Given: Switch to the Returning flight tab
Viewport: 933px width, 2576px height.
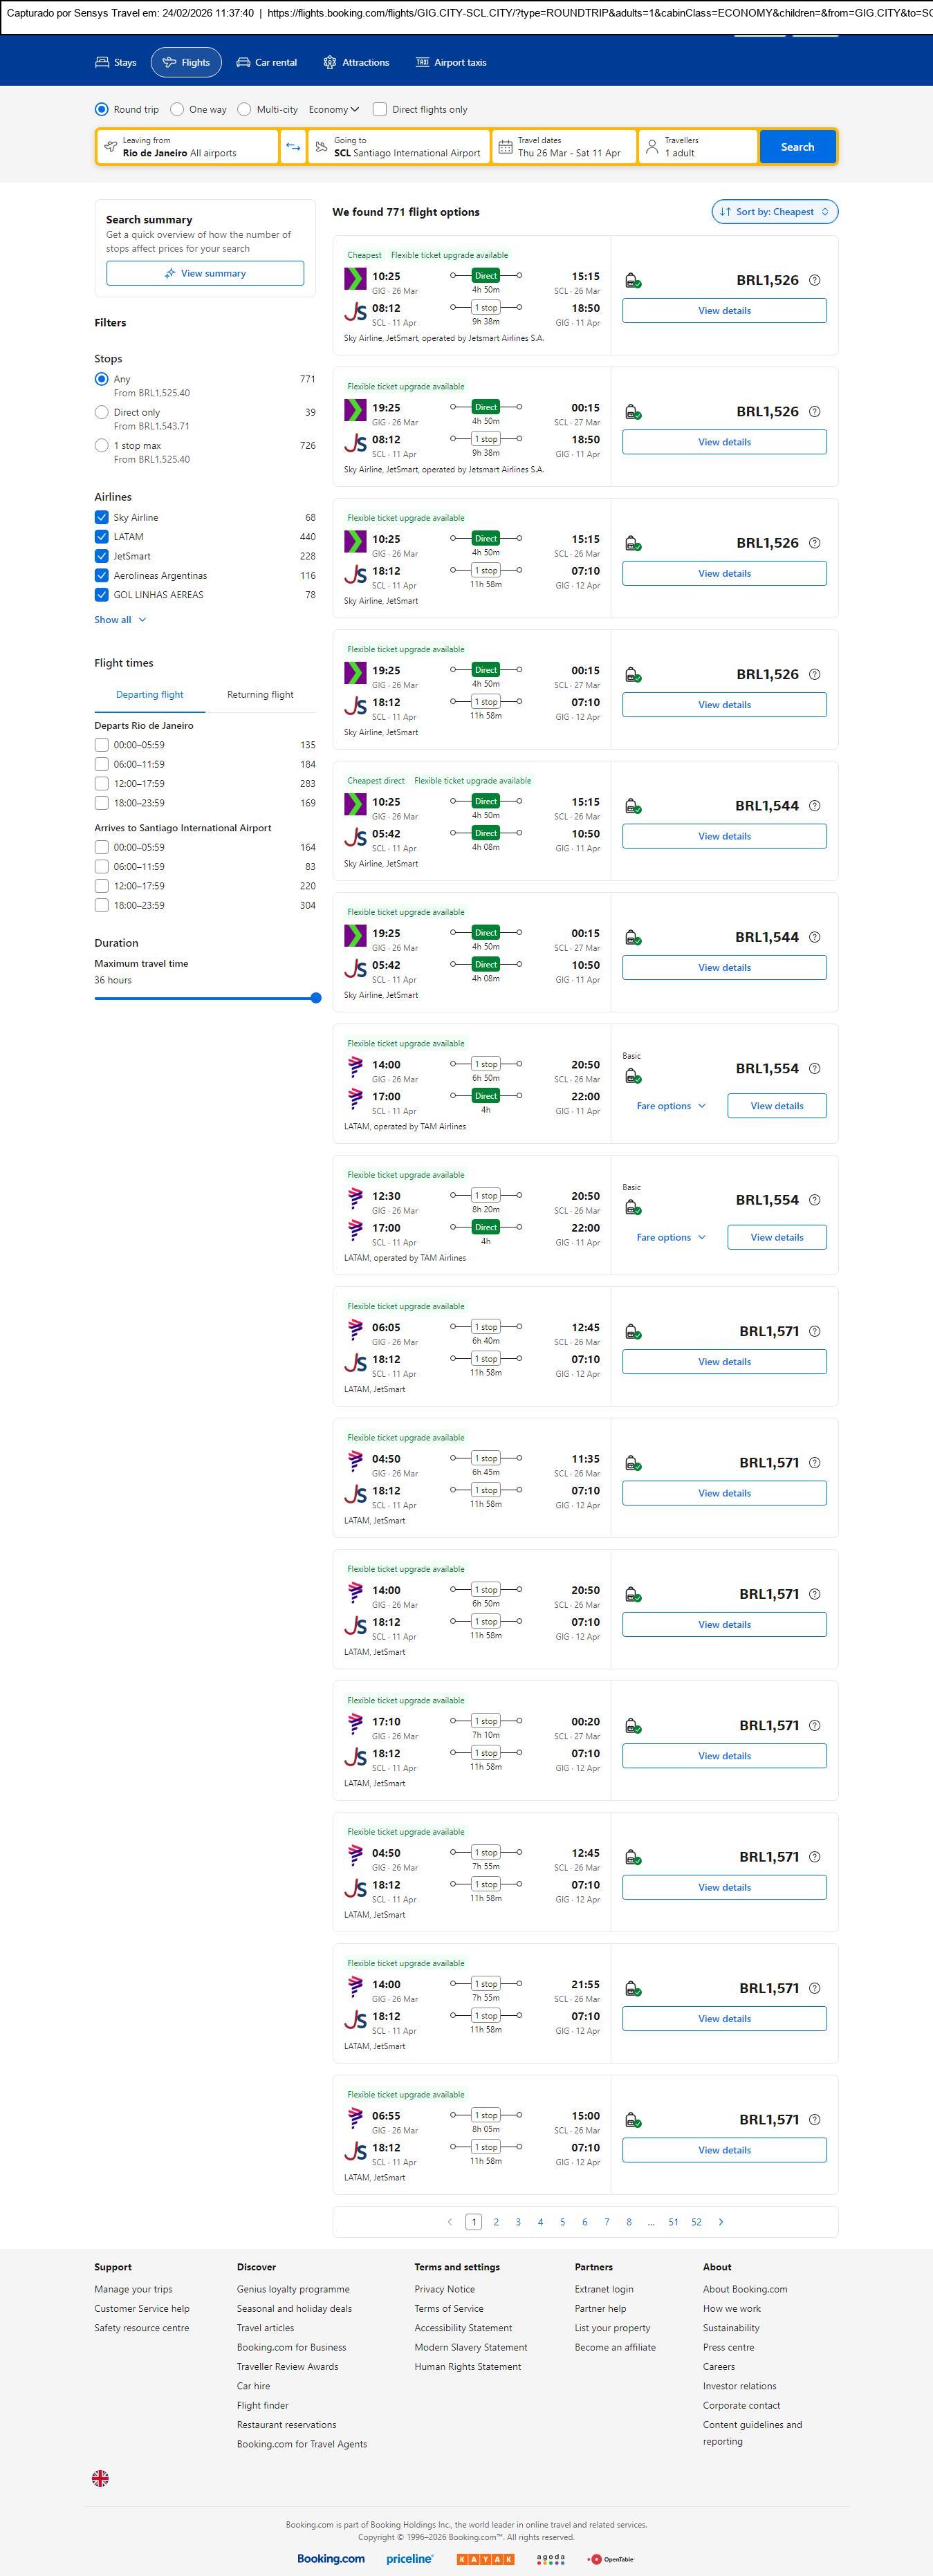Looking at the screenshot, I should coord(260,694).
